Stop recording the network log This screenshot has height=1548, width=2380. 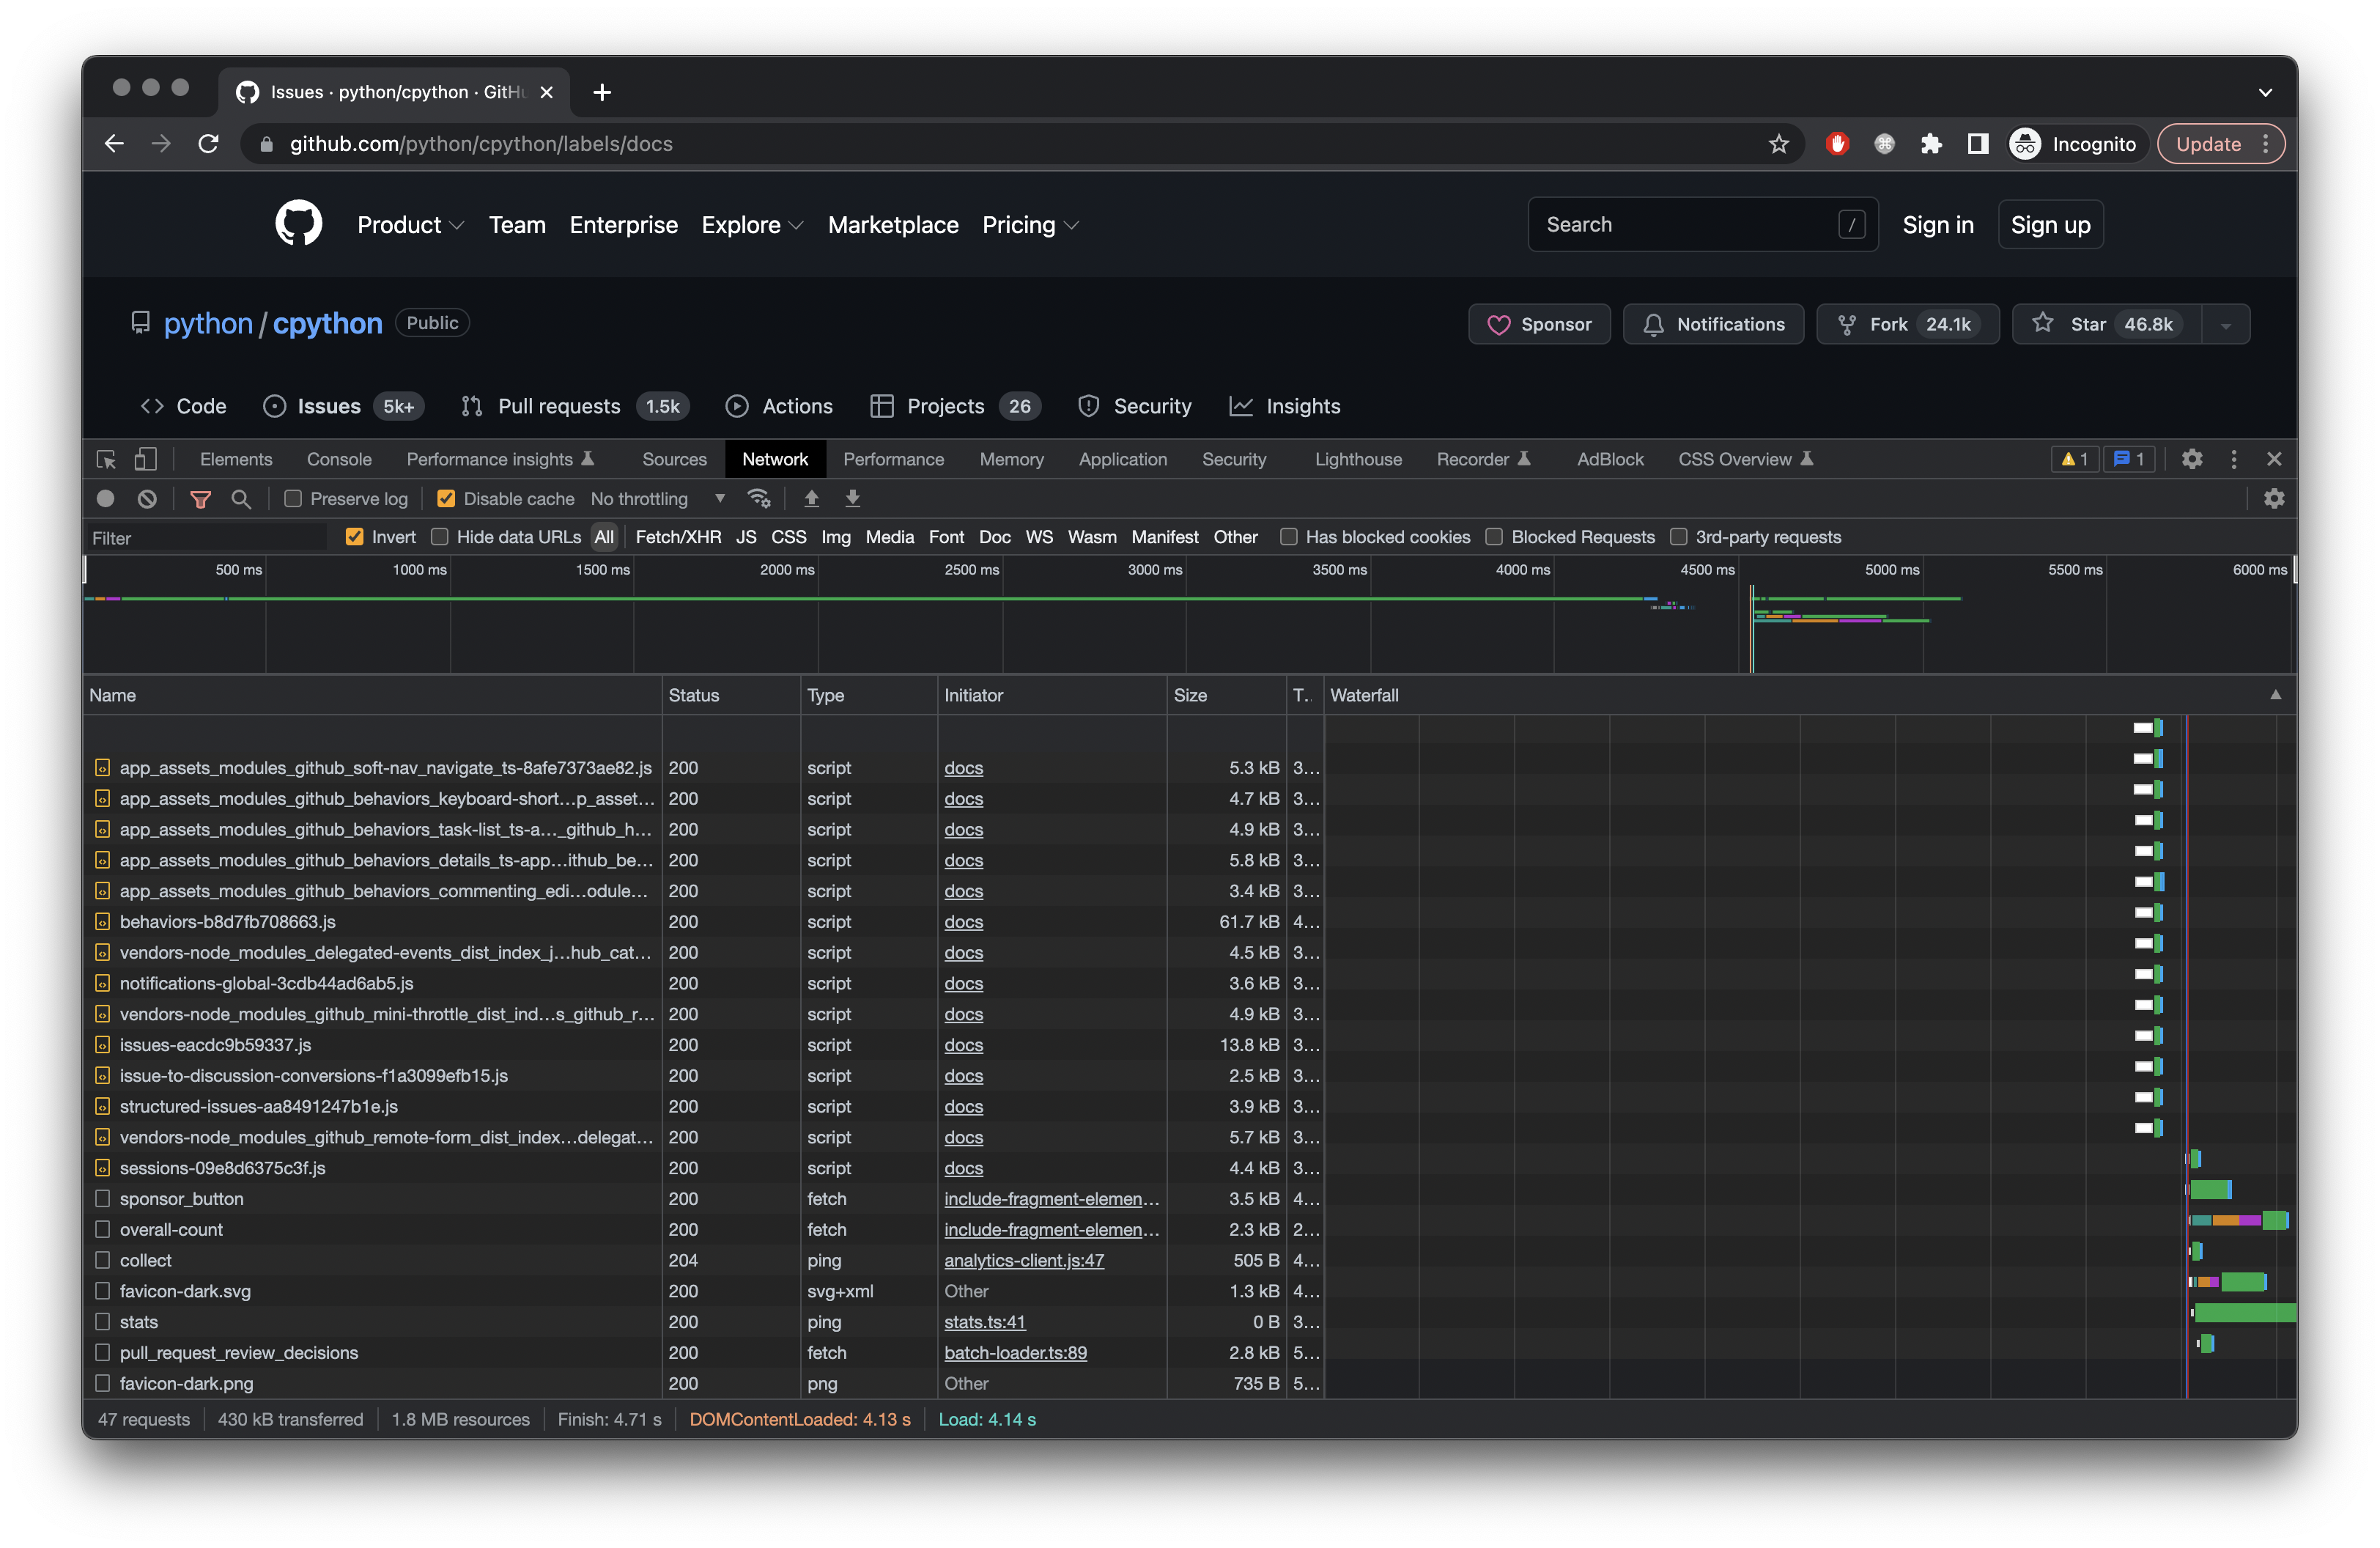(x=106, y=498)
